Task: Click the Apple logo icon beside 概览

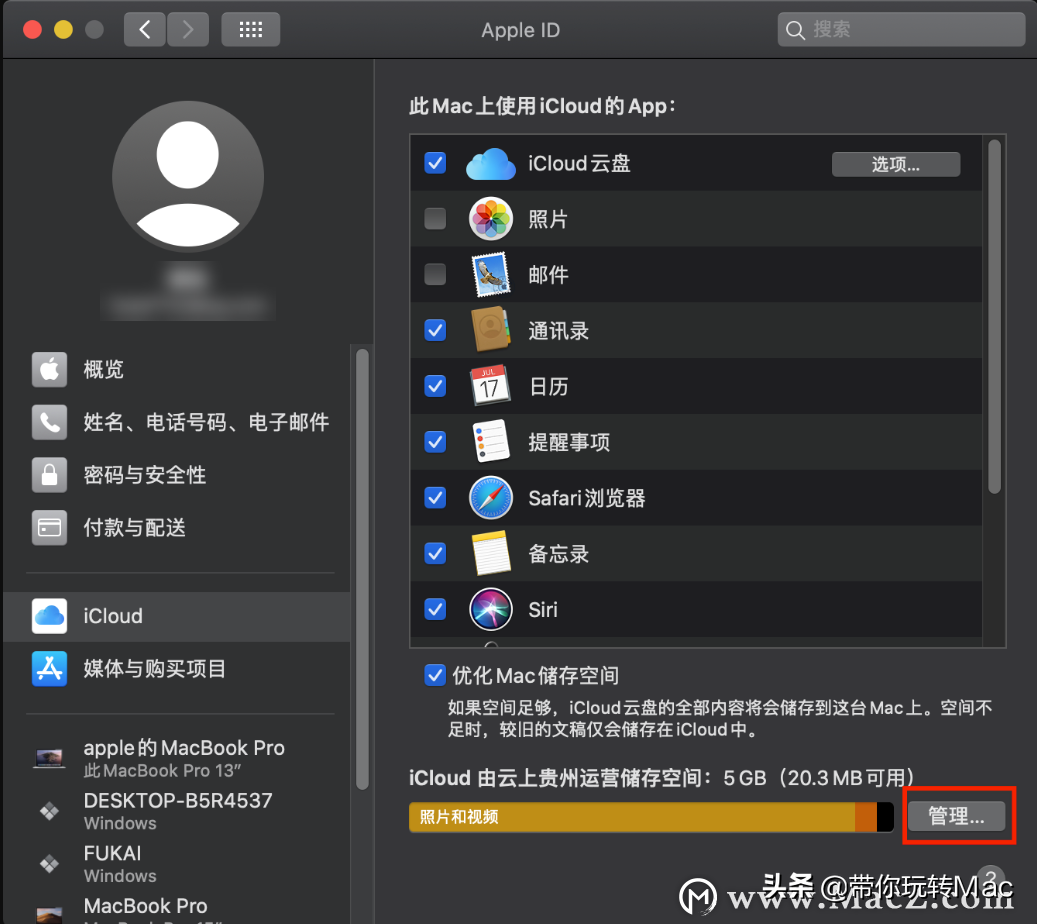Action: [x=50, y=369]
